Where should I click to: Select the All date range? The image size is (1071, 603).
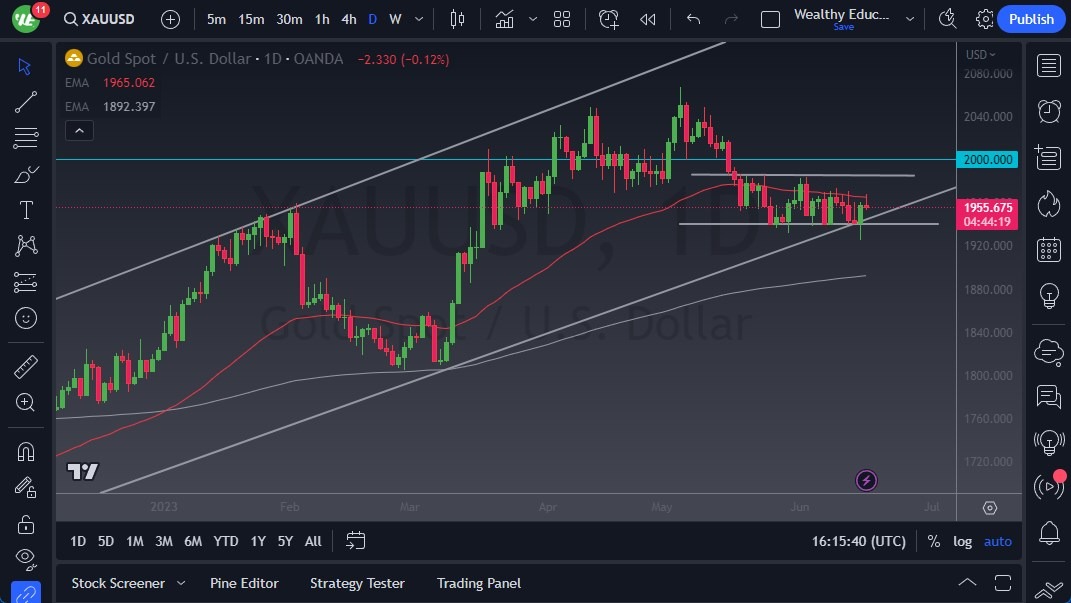point(313,541)
